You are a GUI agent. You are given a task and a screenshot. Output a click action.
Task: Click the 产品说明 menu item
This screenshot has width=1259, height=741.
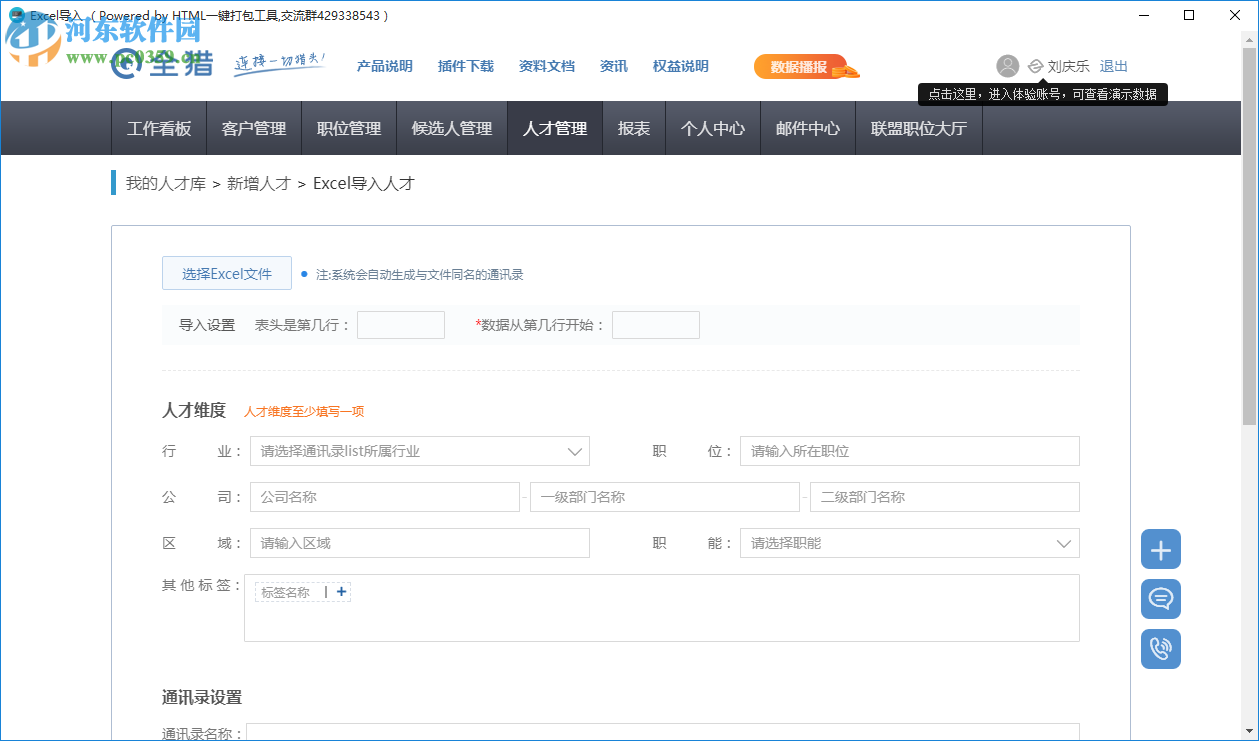pyautogui.click(x=384, y=66)
